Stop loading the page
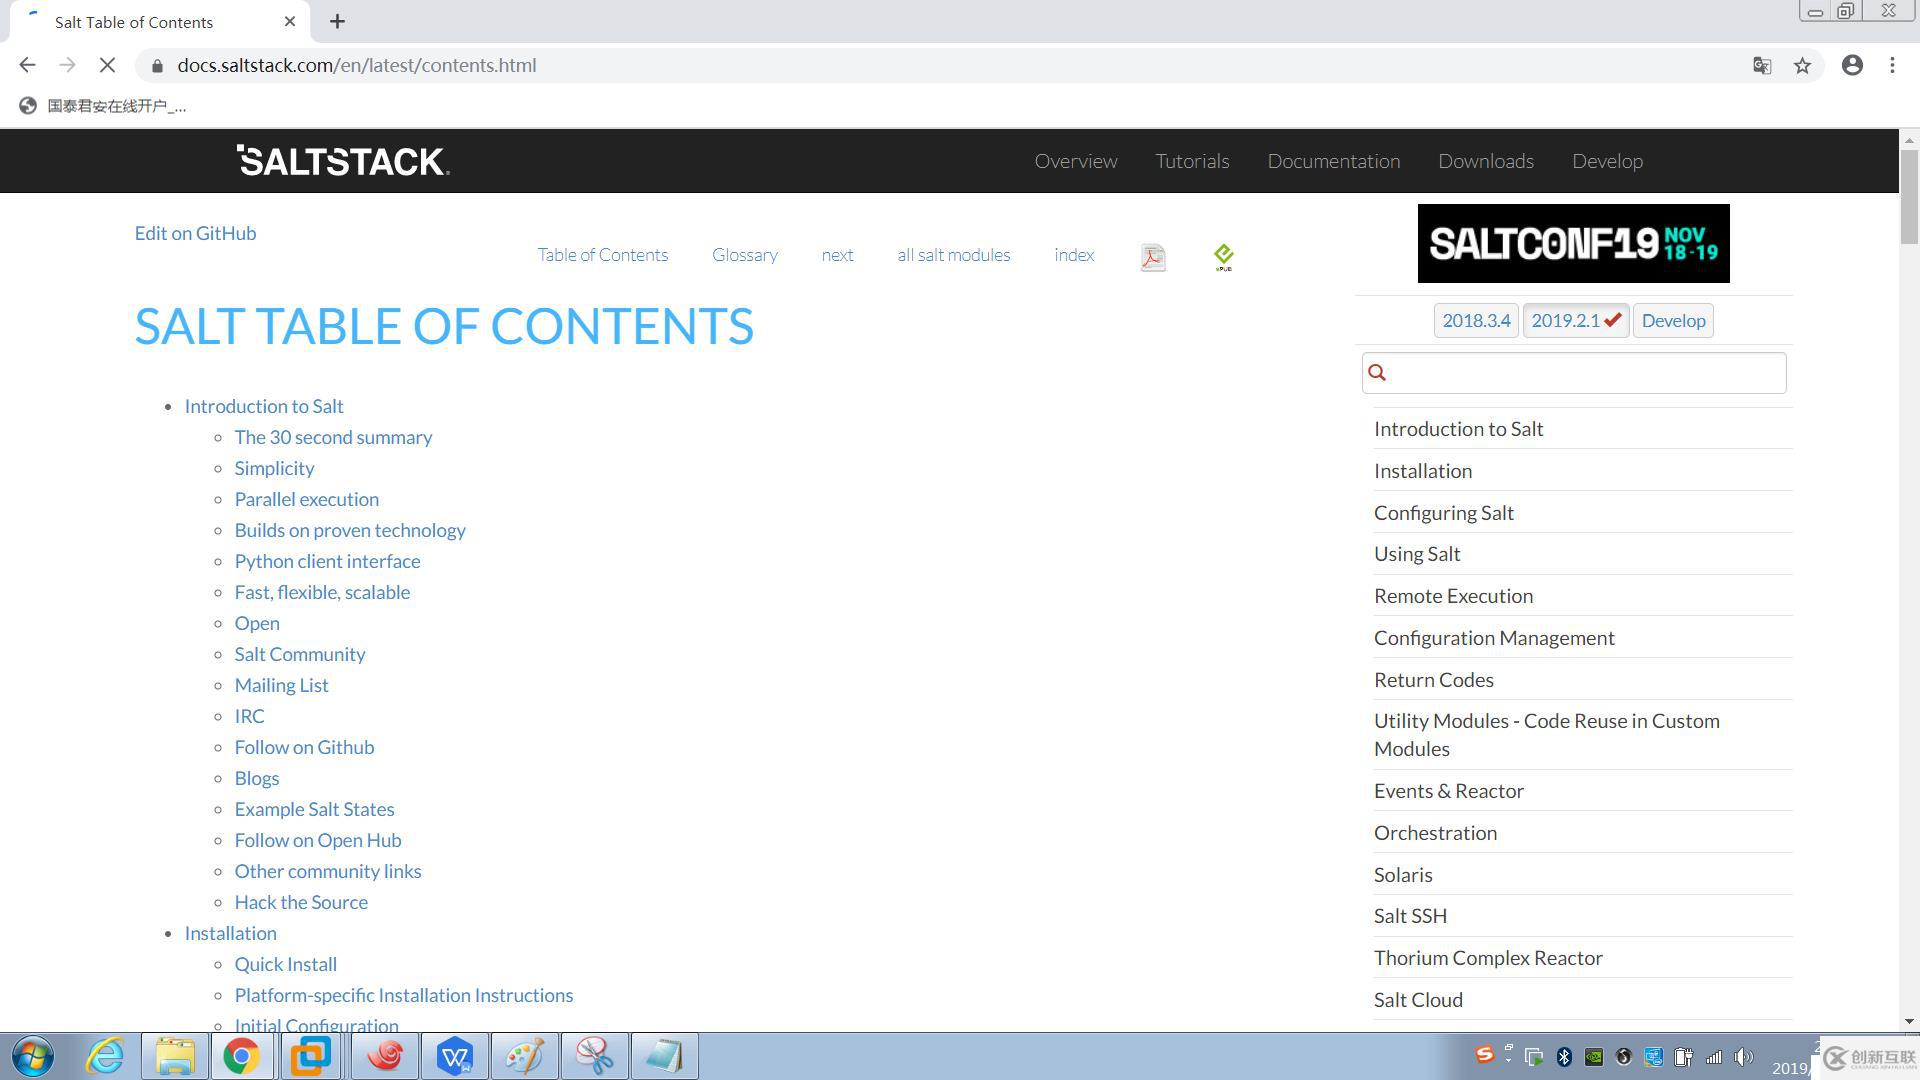This screenshot has height=1080, width=1920. click(x=107, y=65)
